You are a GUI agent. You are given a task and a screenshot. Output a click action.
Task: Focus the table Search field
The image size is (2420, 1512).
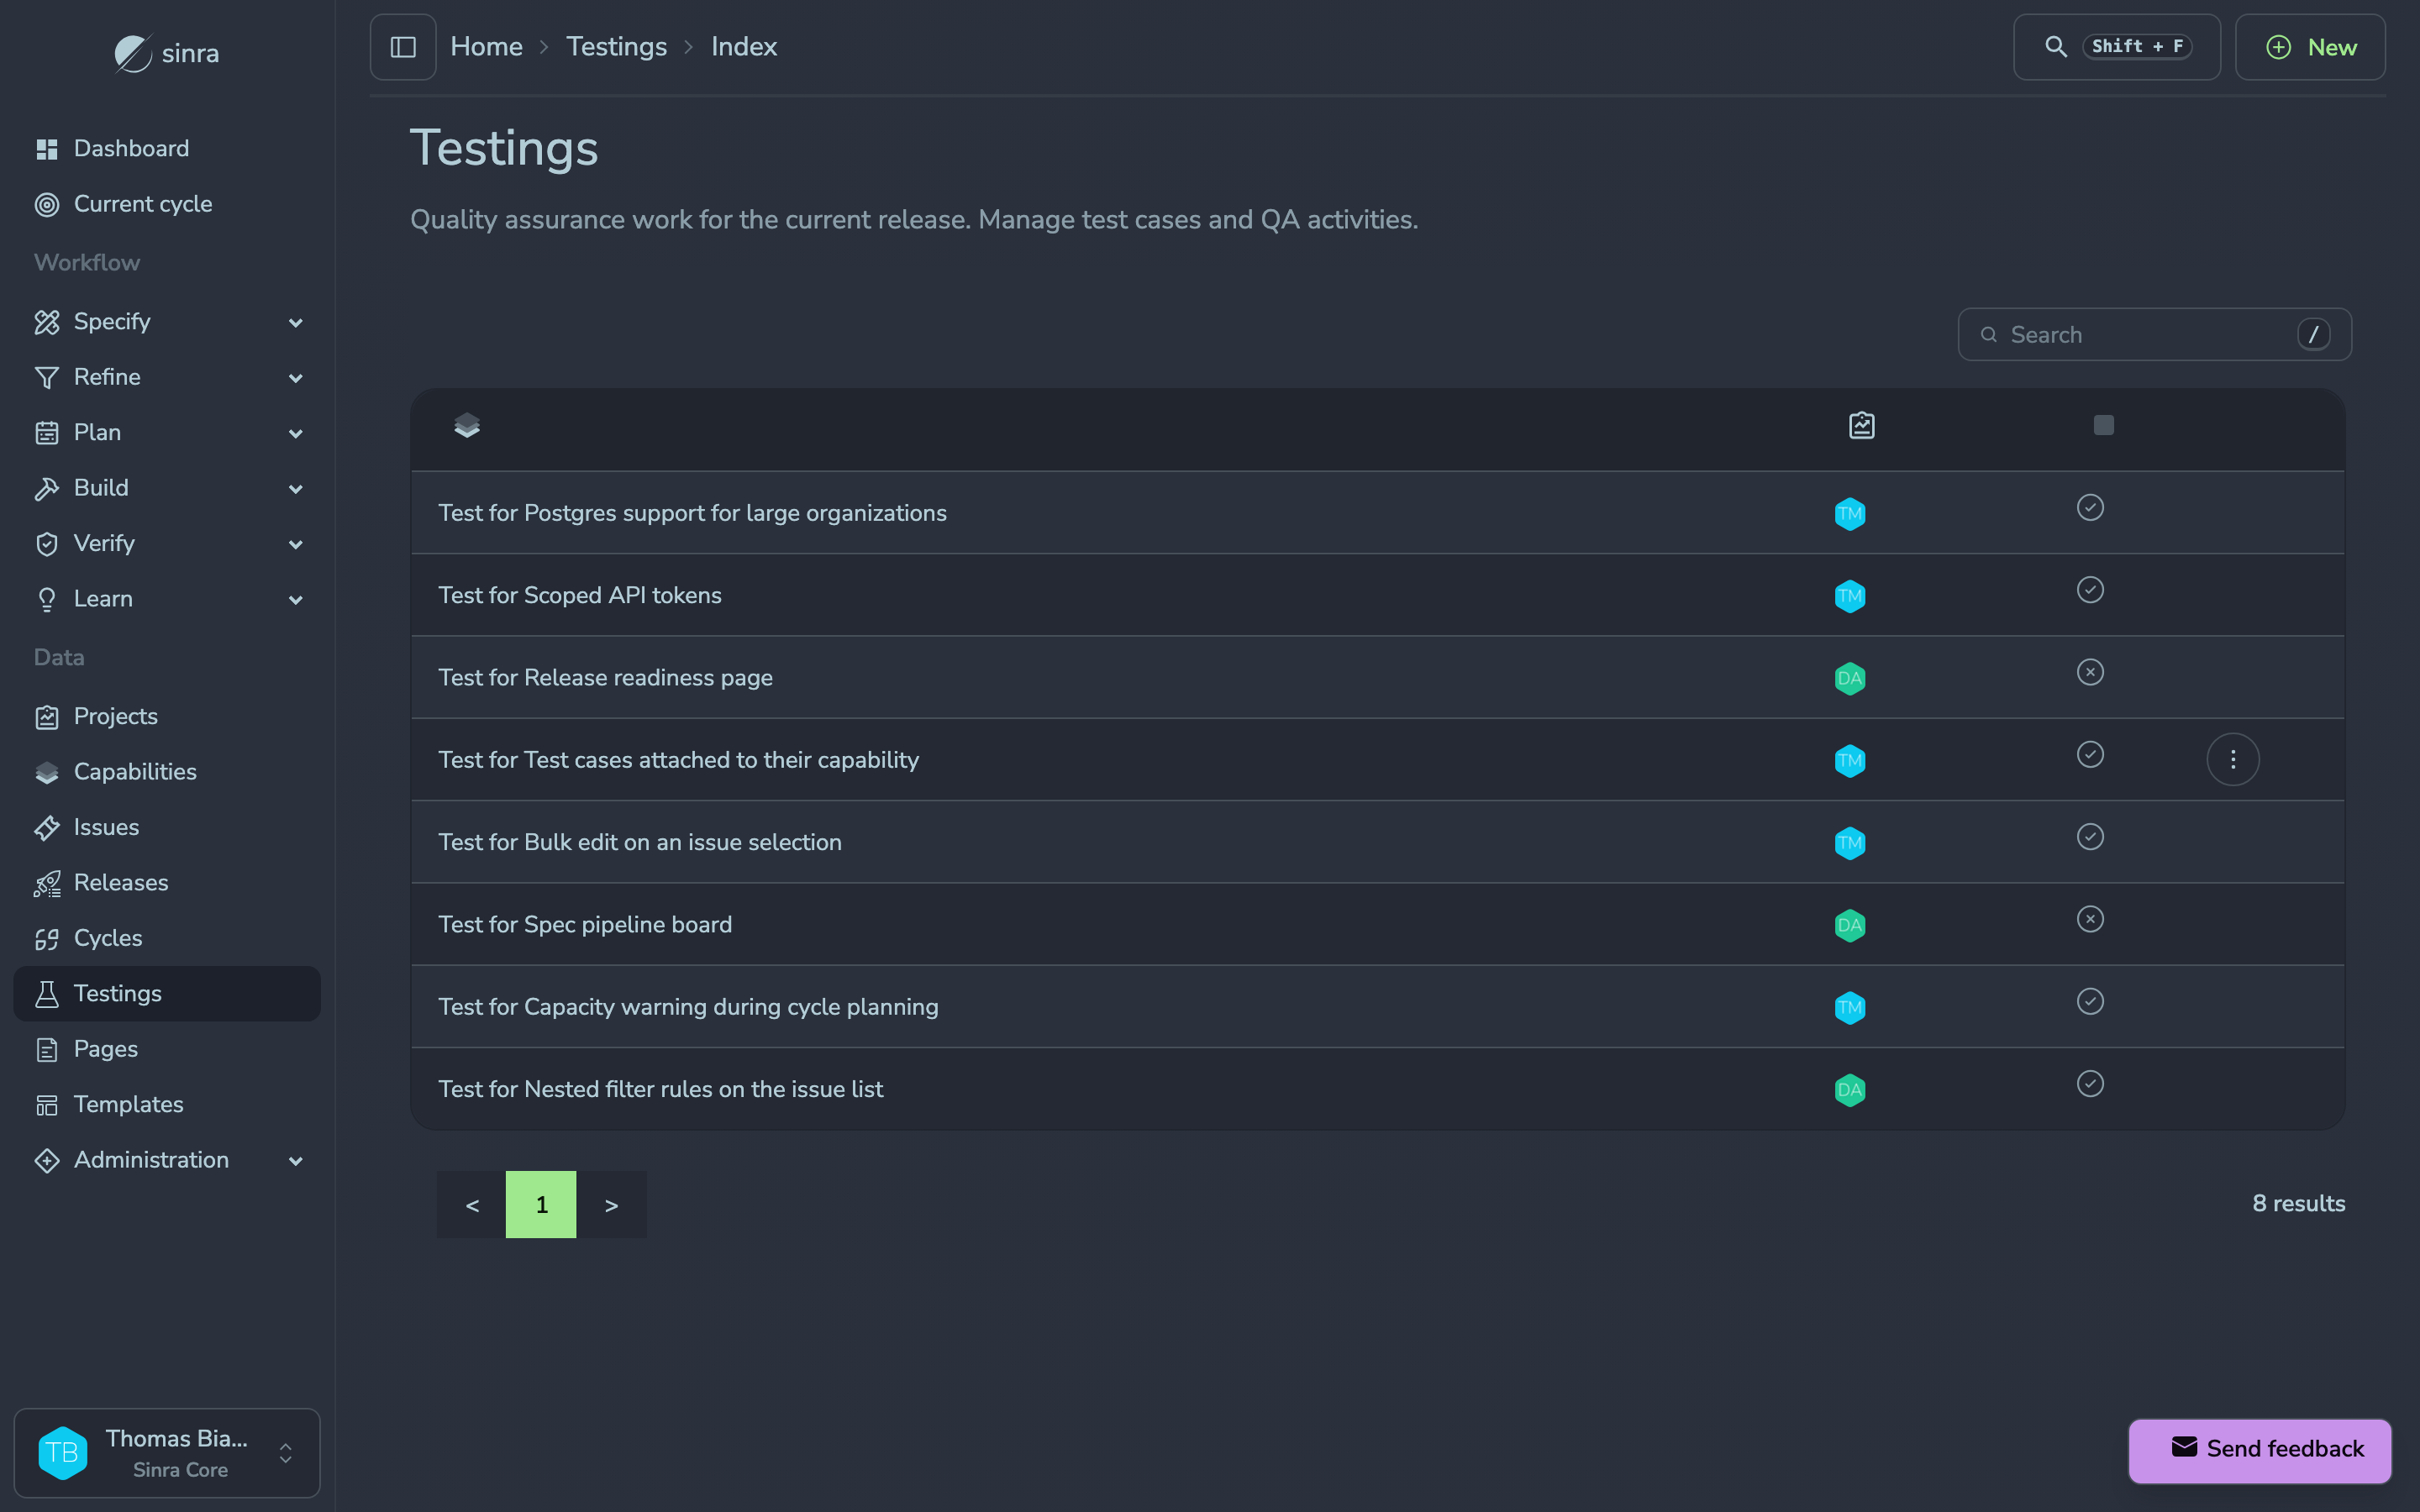(x=2154, y=335)
